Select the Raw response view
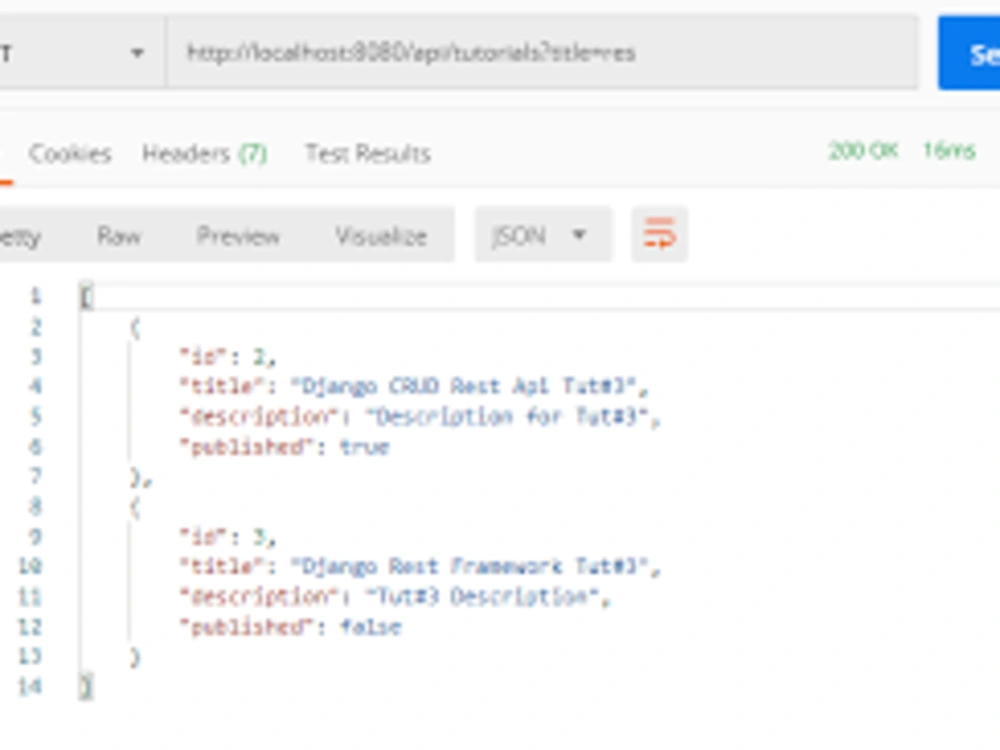1000x750 pixels. coord(120,237)
